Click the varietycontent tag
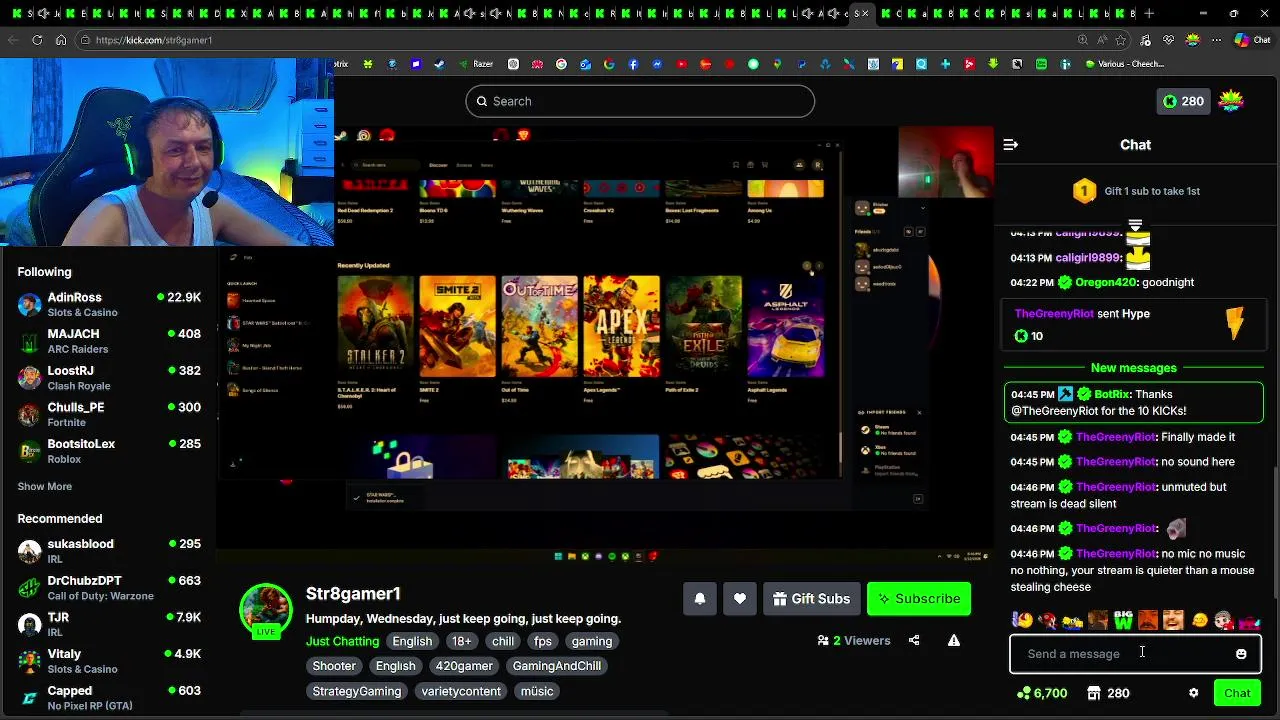1280x720 pixels. coord(461,691)
